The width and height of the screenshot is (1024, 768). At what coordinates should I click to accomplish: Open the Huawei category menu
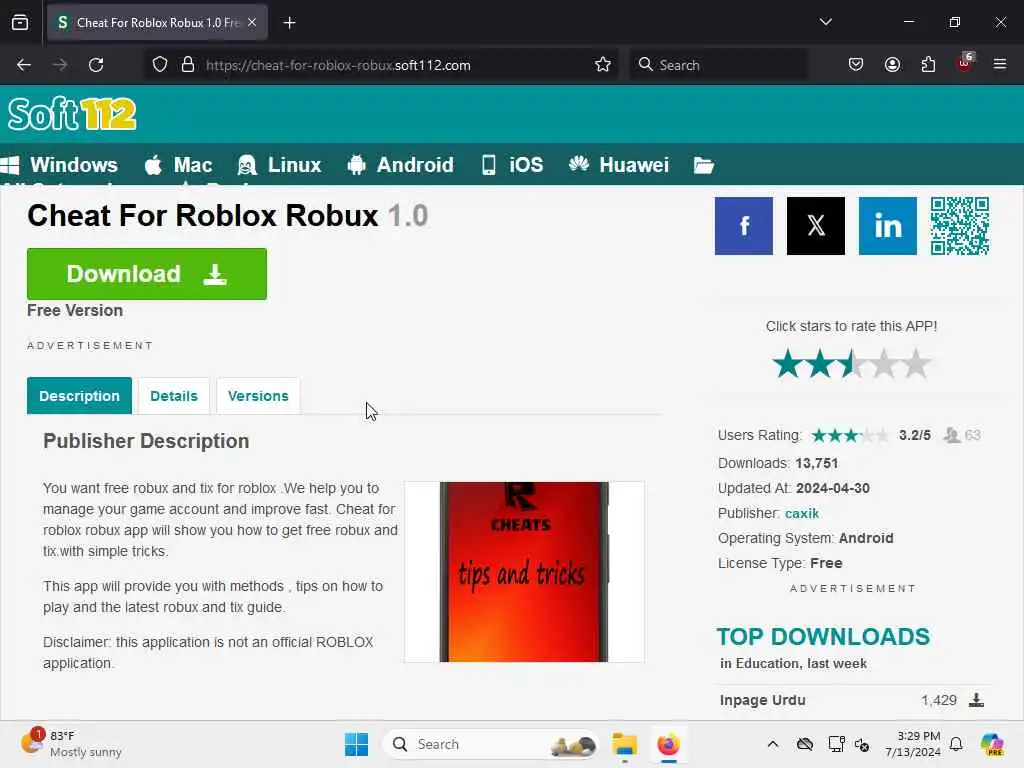[618, 165]
